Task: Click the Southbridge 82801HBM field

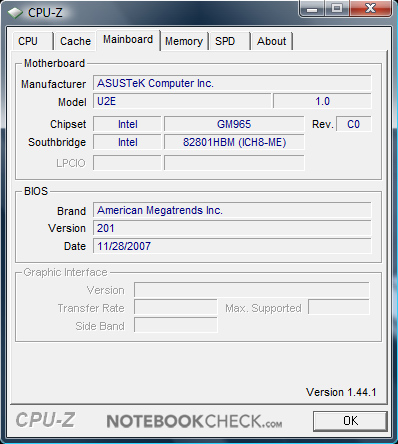Action: 234,142
